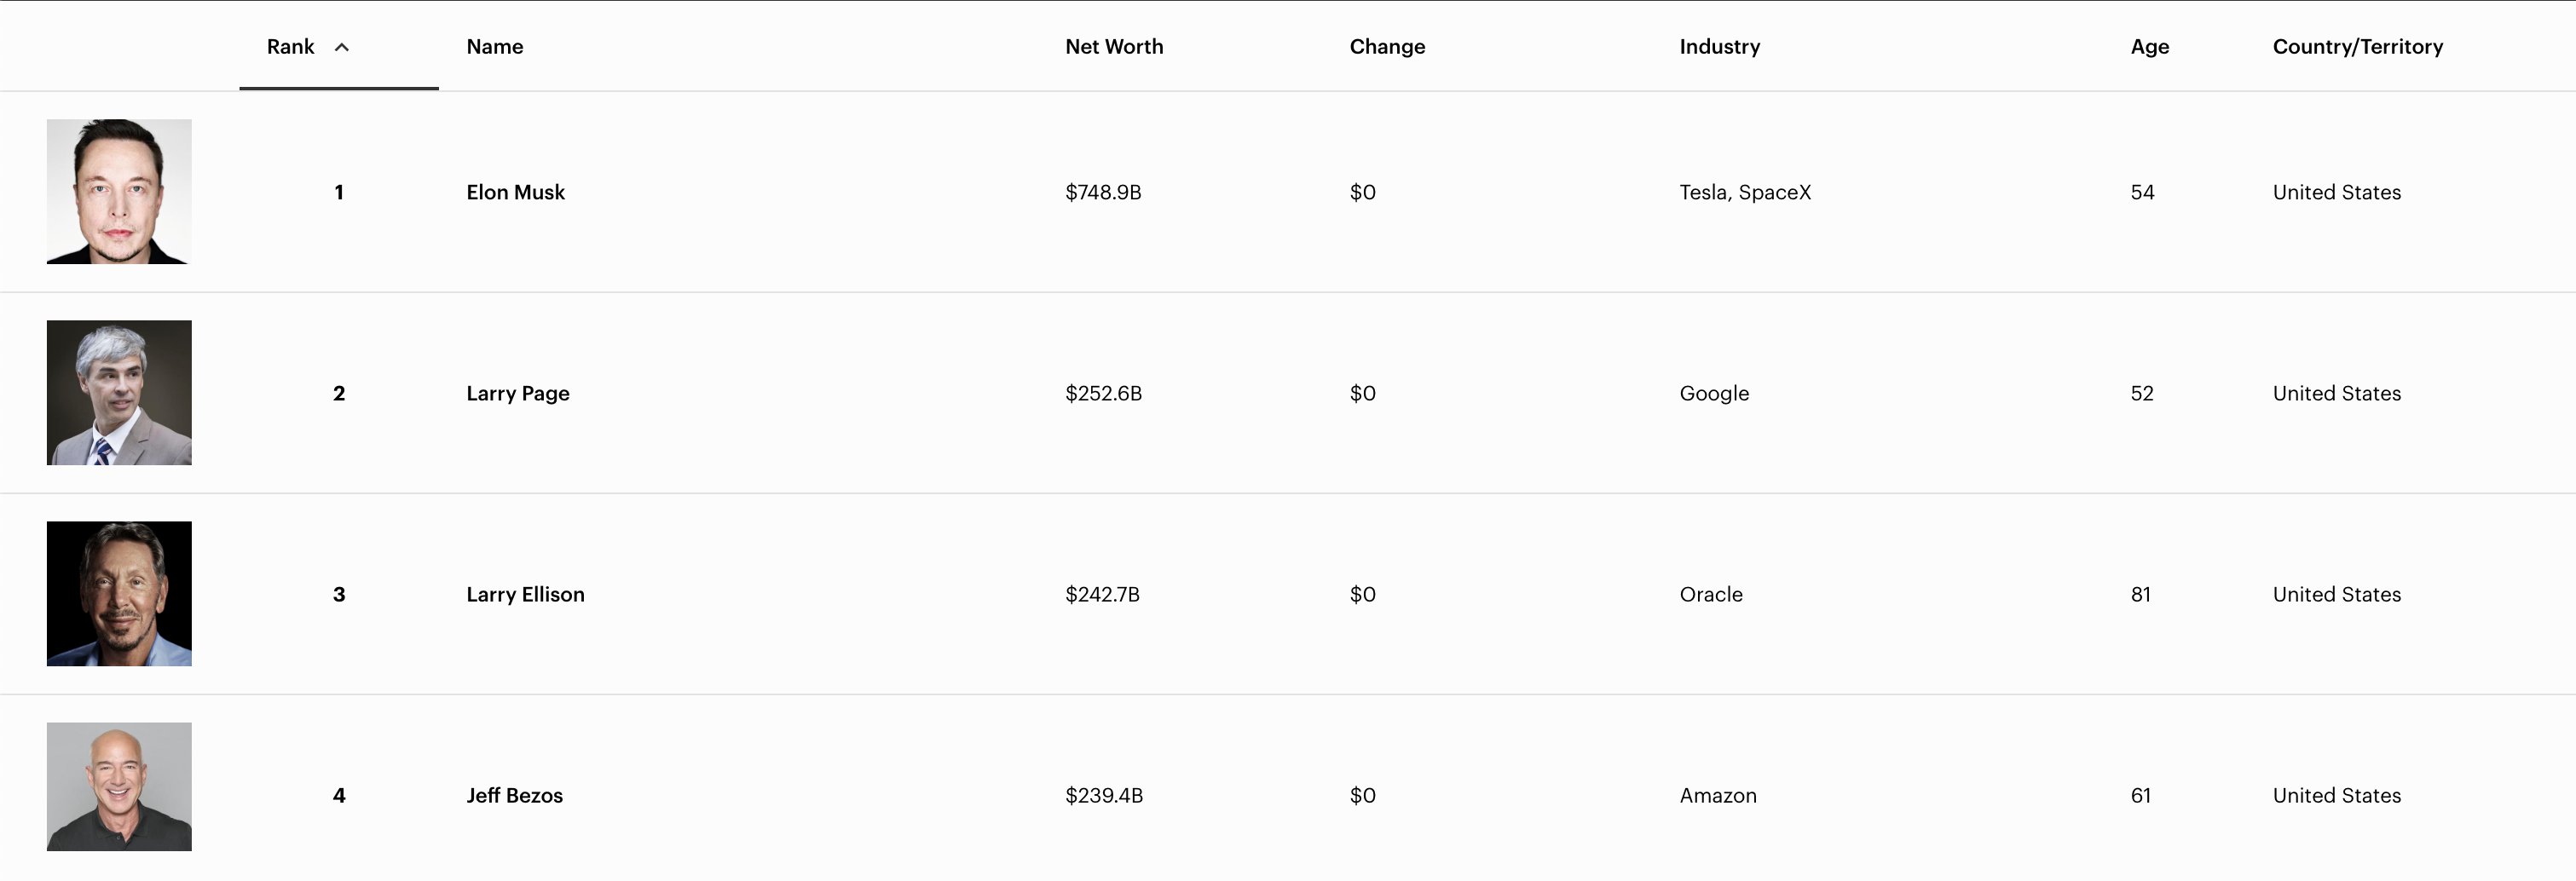Click the Oracle industry cell
The height and width of the screenshot is (881, 2576).
[x=1710, y=594]
